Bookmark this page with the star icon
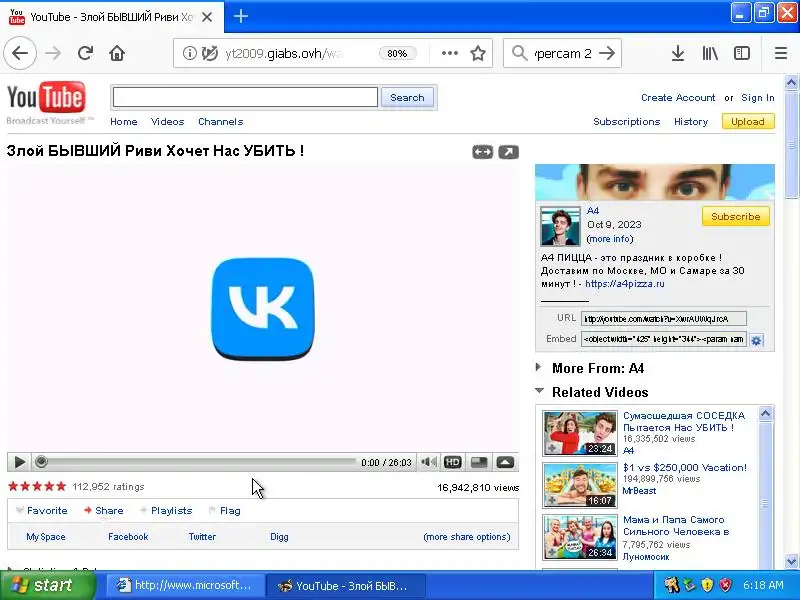 478,53
